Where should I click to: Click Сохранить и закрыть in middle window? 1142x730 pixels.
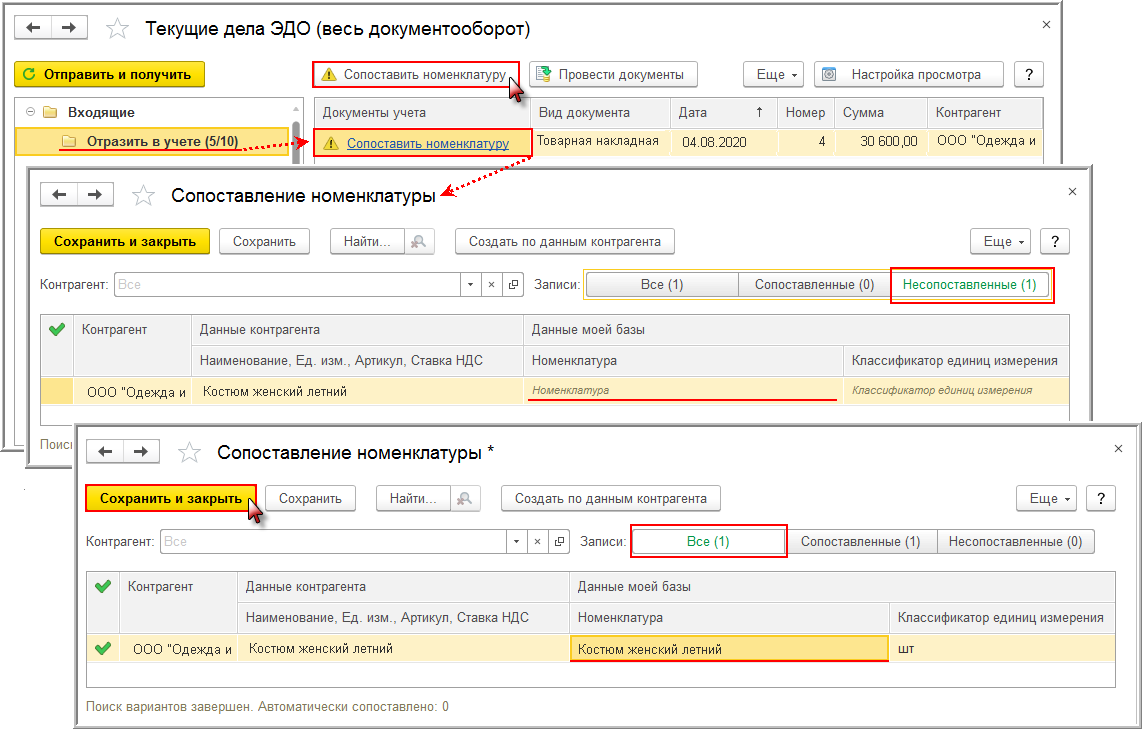pos(125,241)
